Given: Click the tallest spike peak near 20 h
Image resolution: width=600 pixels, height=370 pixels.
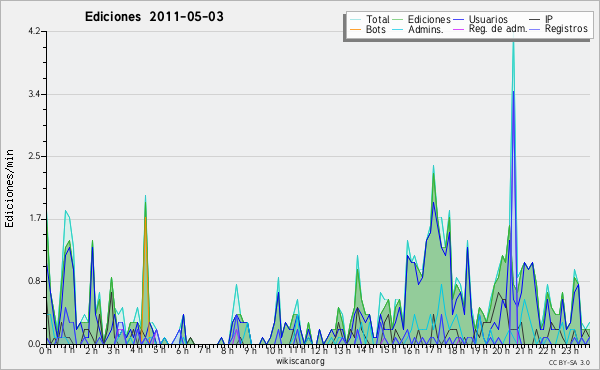Looking at the screenshot, I should 513,44.
